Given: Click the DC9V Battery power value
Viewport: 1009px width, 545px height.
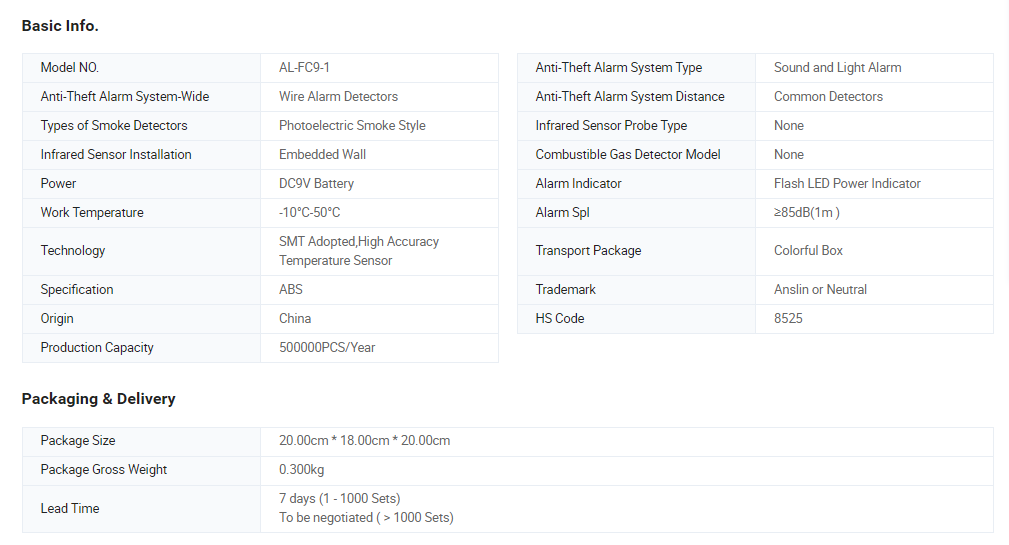Looking at the screenshot, I should (x=316, y=184).
